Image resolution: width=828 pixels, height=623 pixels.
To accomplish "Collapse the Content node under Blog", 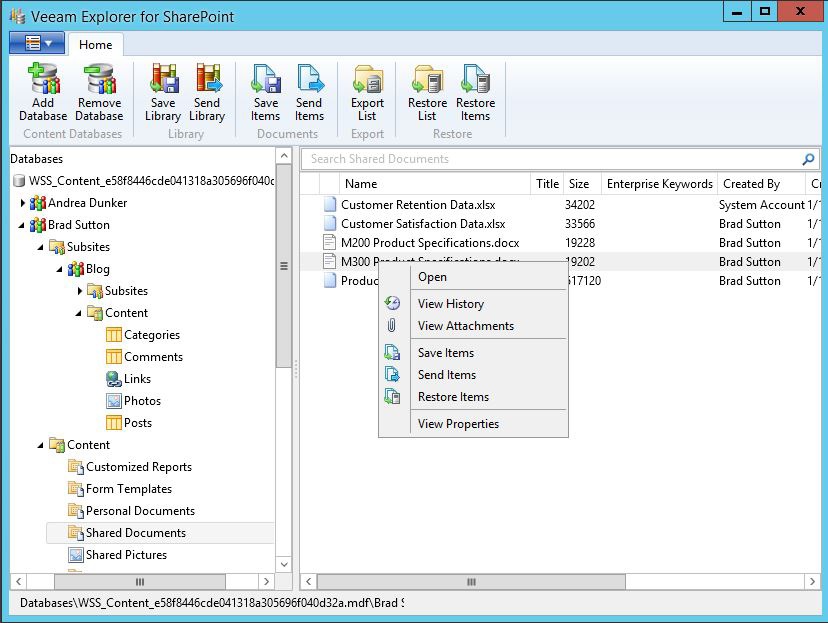I will (79, 313).
